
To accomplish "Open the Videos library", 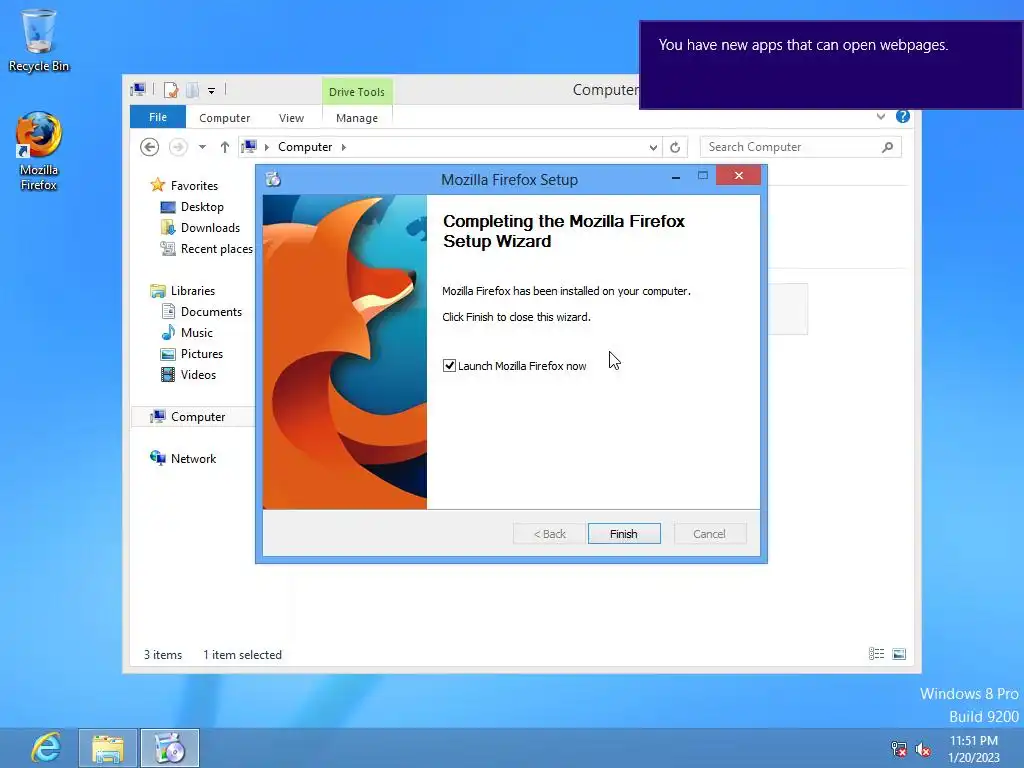I will pyautogui.click(x=198, y=374).
